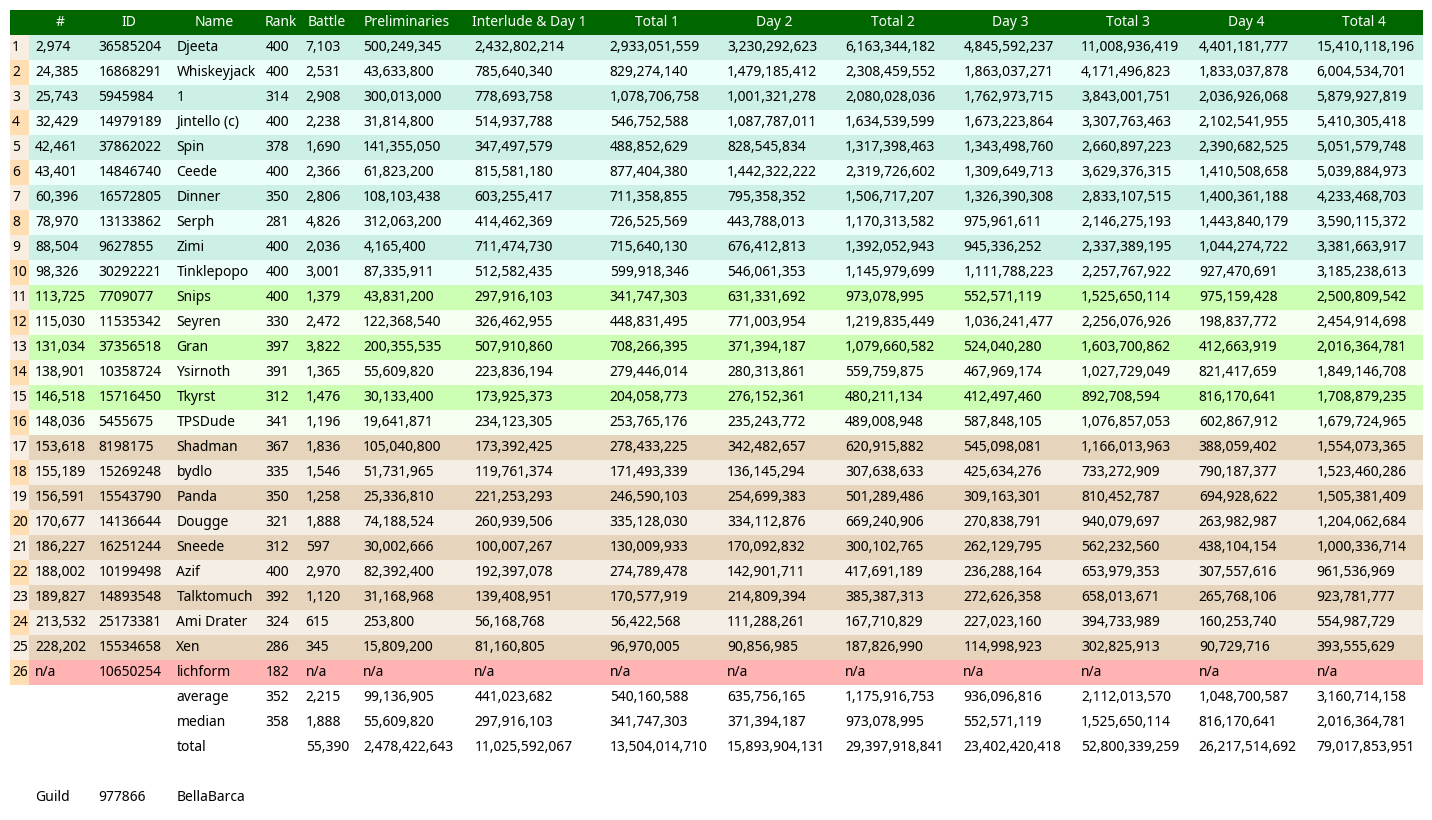Select the 'Total 4' column header
The height and width of the screenshot is (820, 1432).
pyautogui.click(x=1364, y=21)
